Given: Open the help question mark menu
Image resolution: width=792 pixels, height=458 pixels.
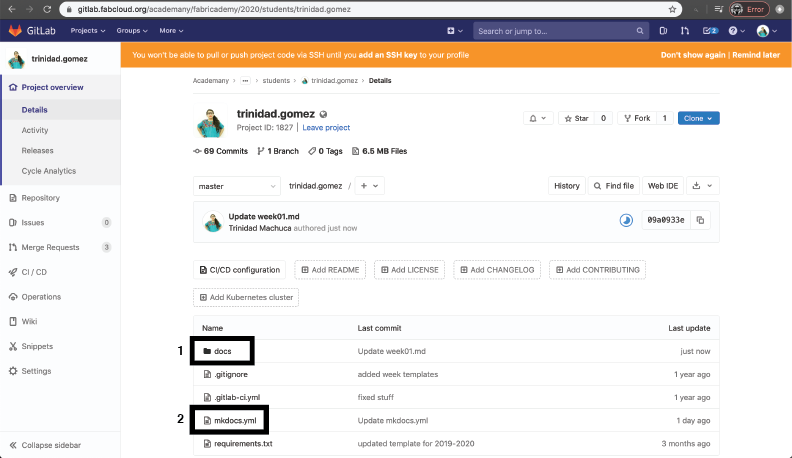Looking at the screenshot, I should (x=736, y=31).
